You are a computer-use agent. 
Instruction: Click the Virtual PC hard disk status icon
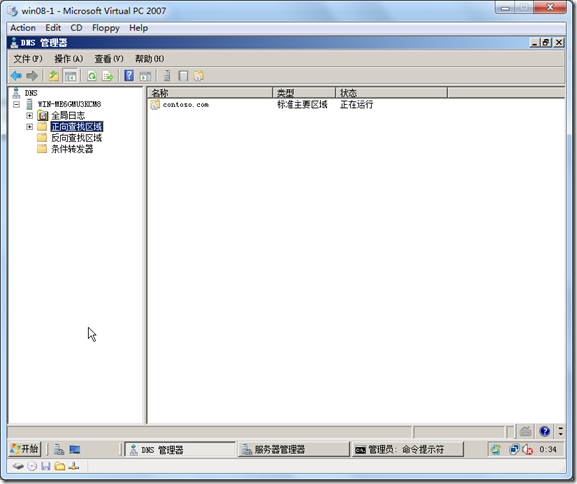pyautogui.click(x=18, y=467)
